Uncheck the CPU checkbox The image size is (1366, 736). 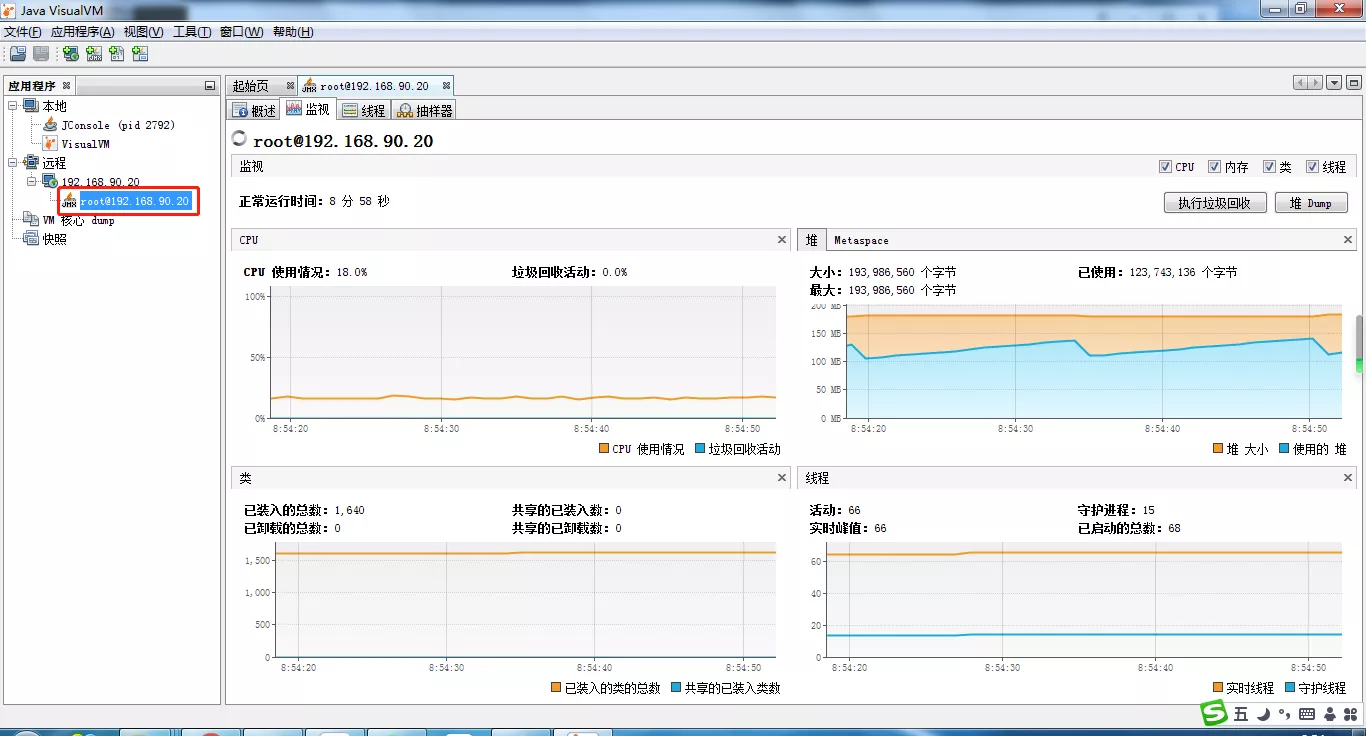pos(1165,167)
